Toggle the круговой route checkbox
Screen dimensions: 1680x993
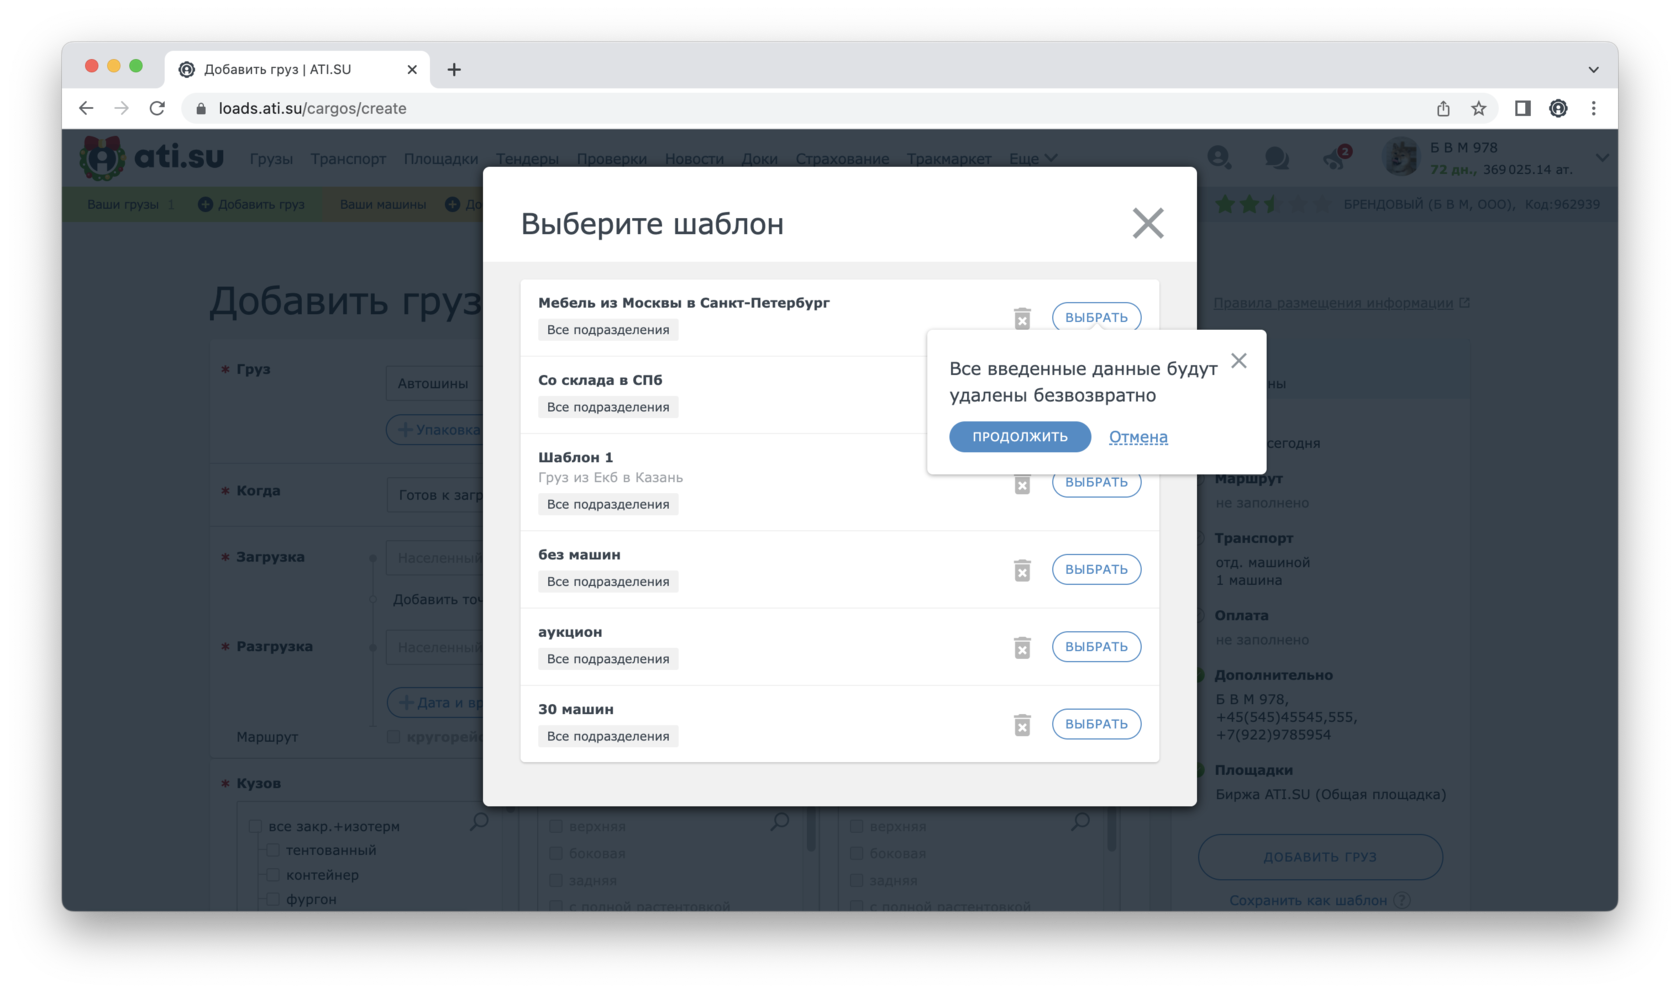393,737
